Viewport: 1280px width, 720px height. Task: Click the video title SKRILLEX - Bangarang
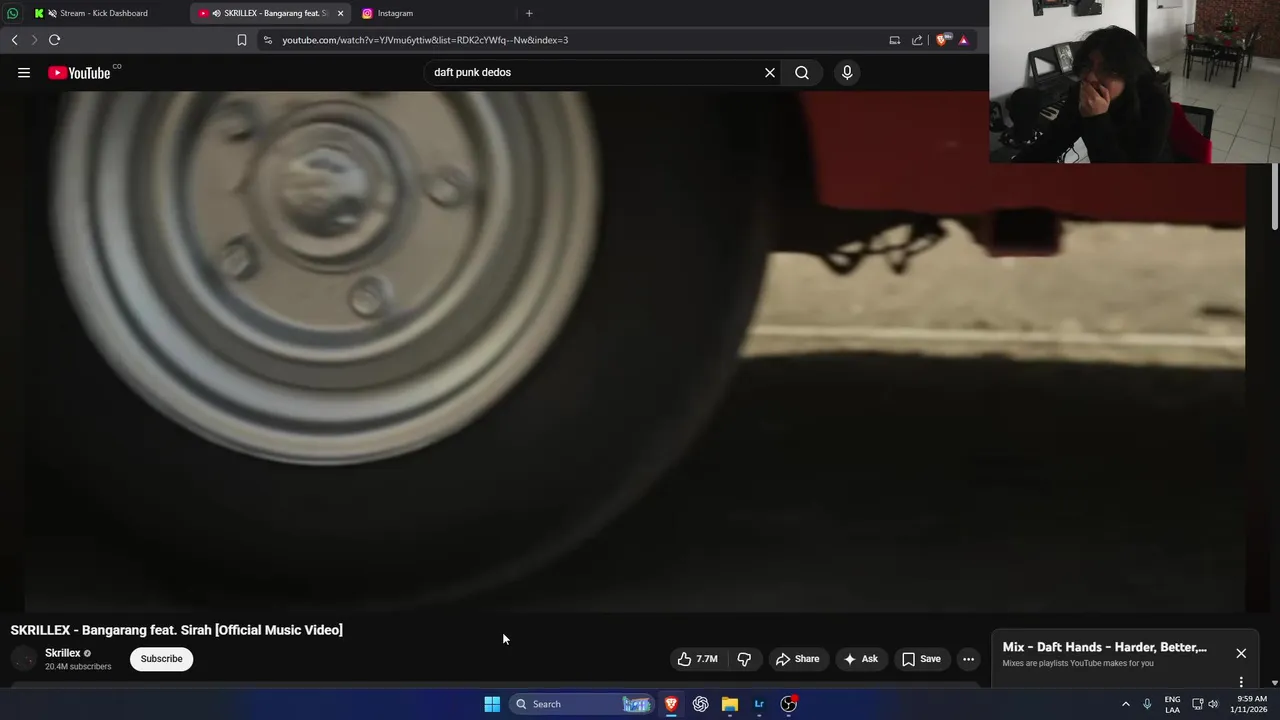pyautogui.click(x=177, y=630)
